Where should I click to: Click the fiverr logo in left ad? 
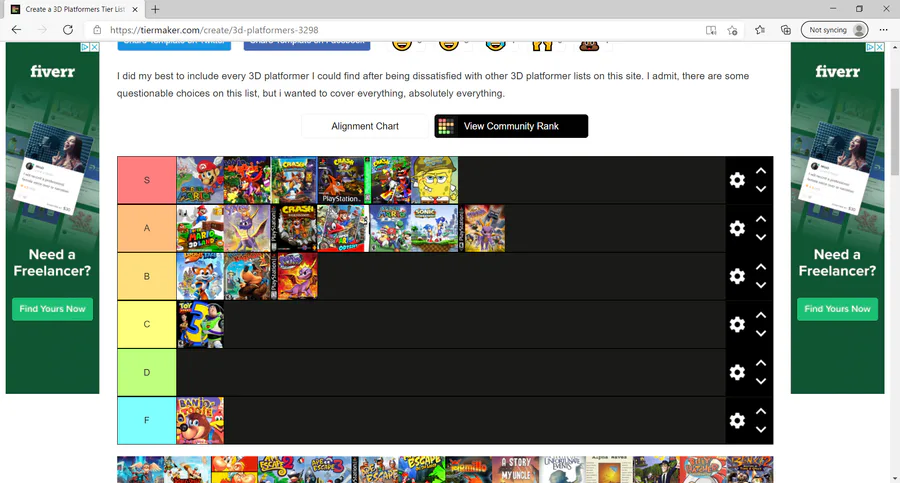click(x=52, y=71)
